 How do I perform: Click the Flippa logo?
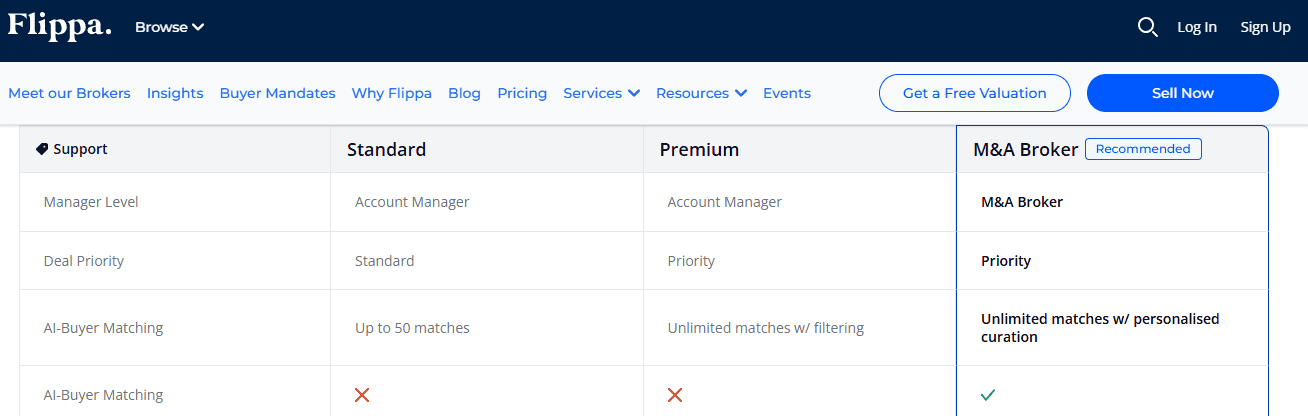[x=59, y=26]
